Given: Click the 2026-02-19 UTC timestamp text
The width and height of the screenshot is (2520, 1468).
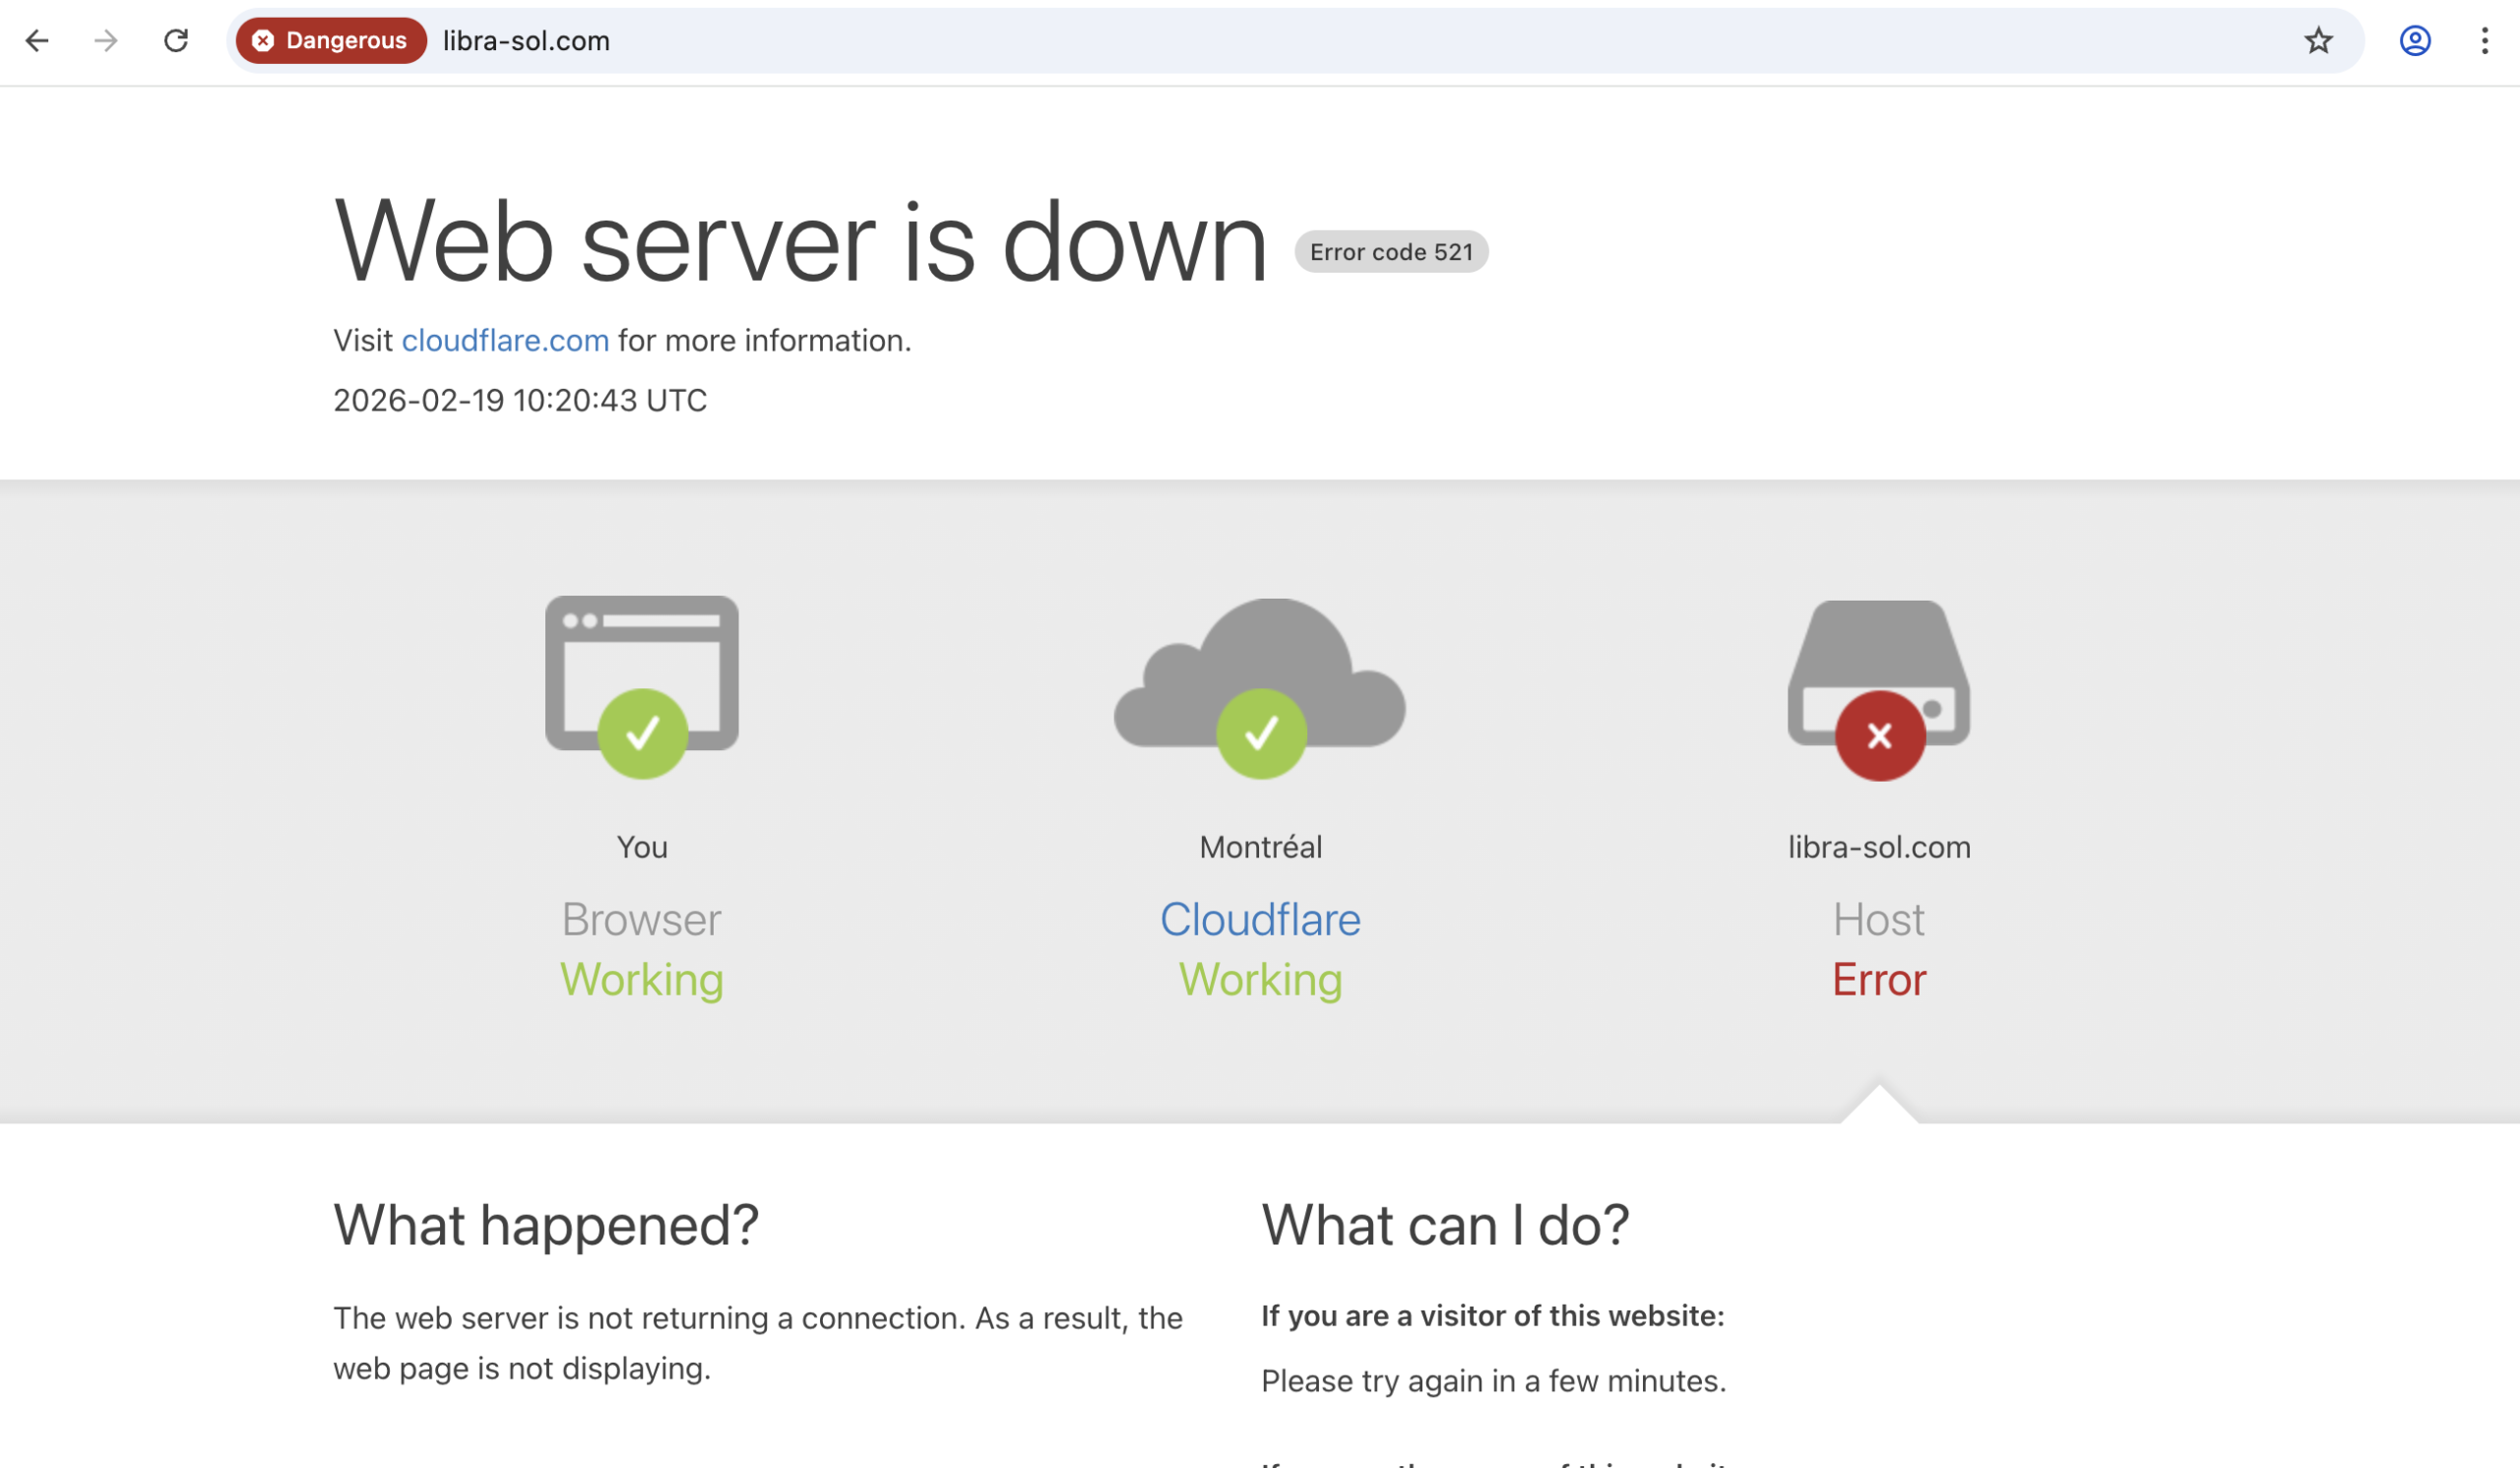Looking at the screenshot, I should [x=520, y=401].
